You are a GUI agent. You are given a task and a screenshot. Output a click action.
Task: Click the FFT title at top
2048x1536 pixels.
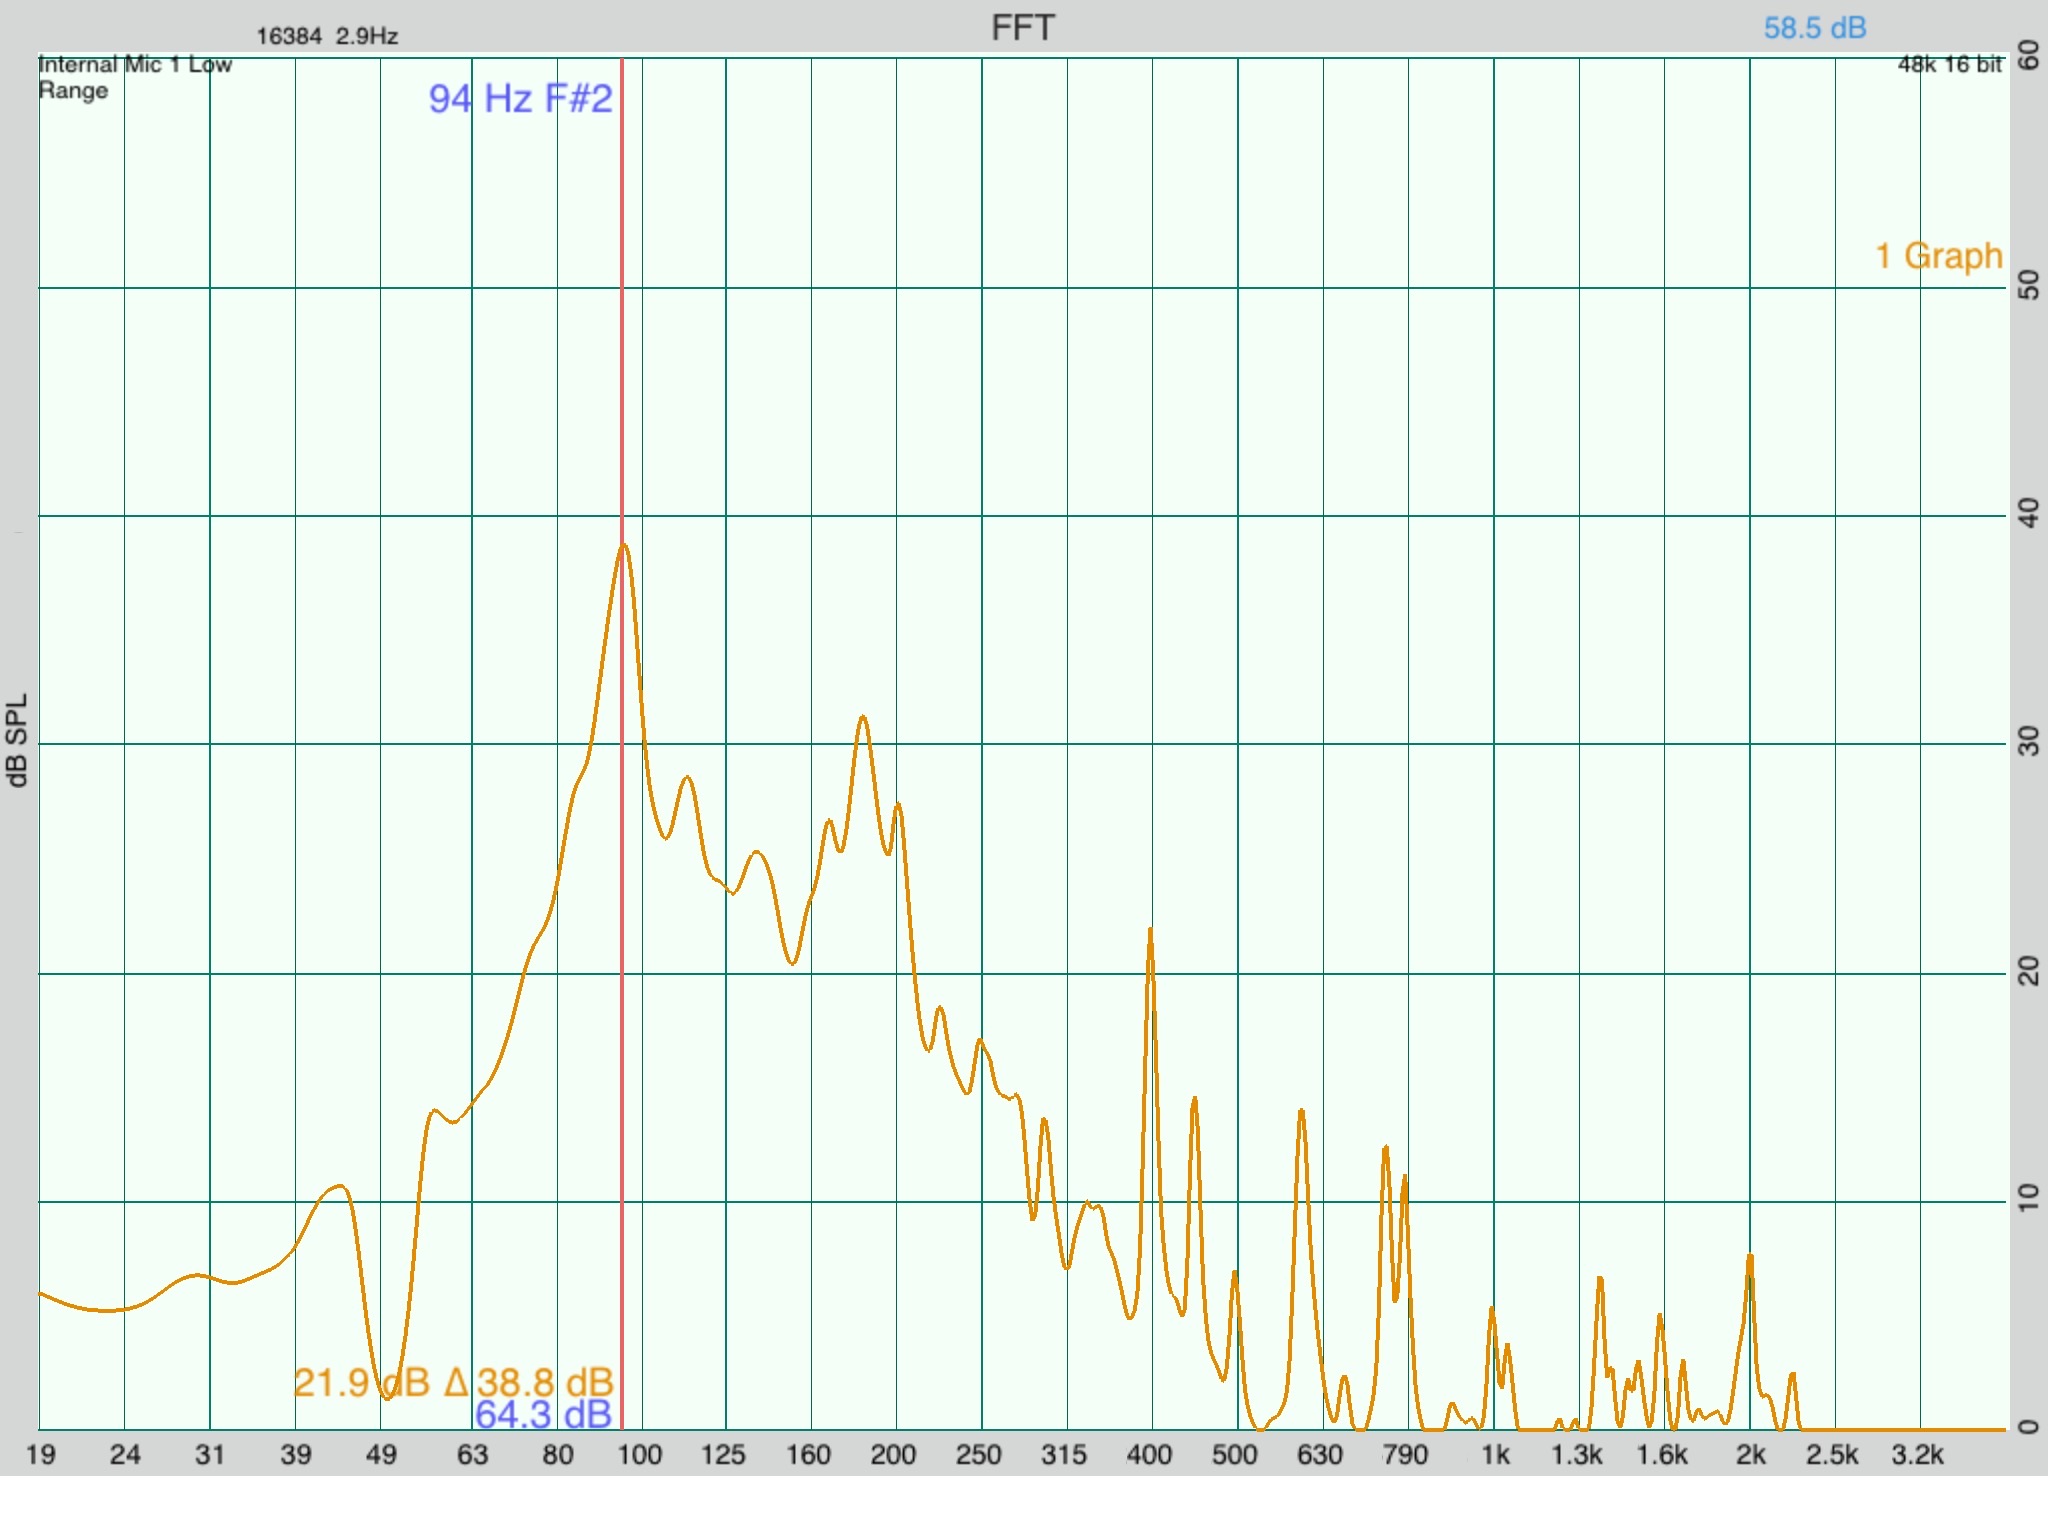click(x=1022, y=28)
